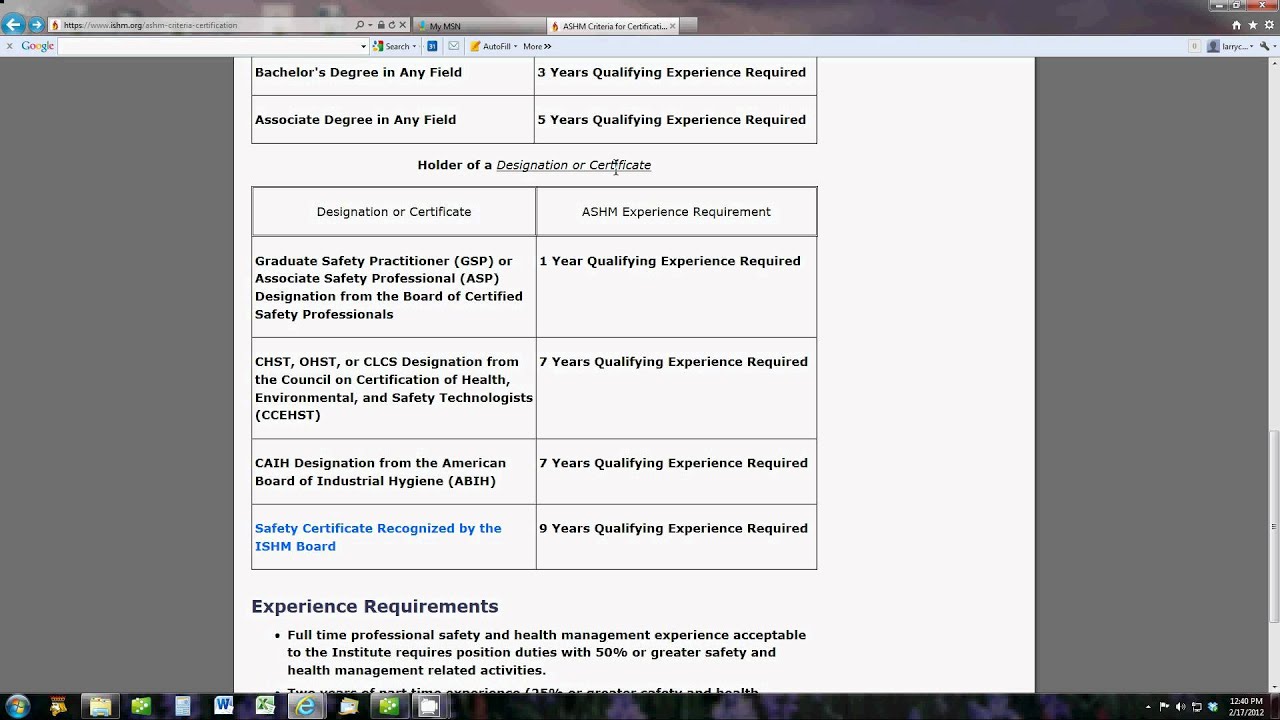This screenshot has width=1280, height=720.
Task: Close the Google Toolbar with its X
Action: [x=9, y=46]
